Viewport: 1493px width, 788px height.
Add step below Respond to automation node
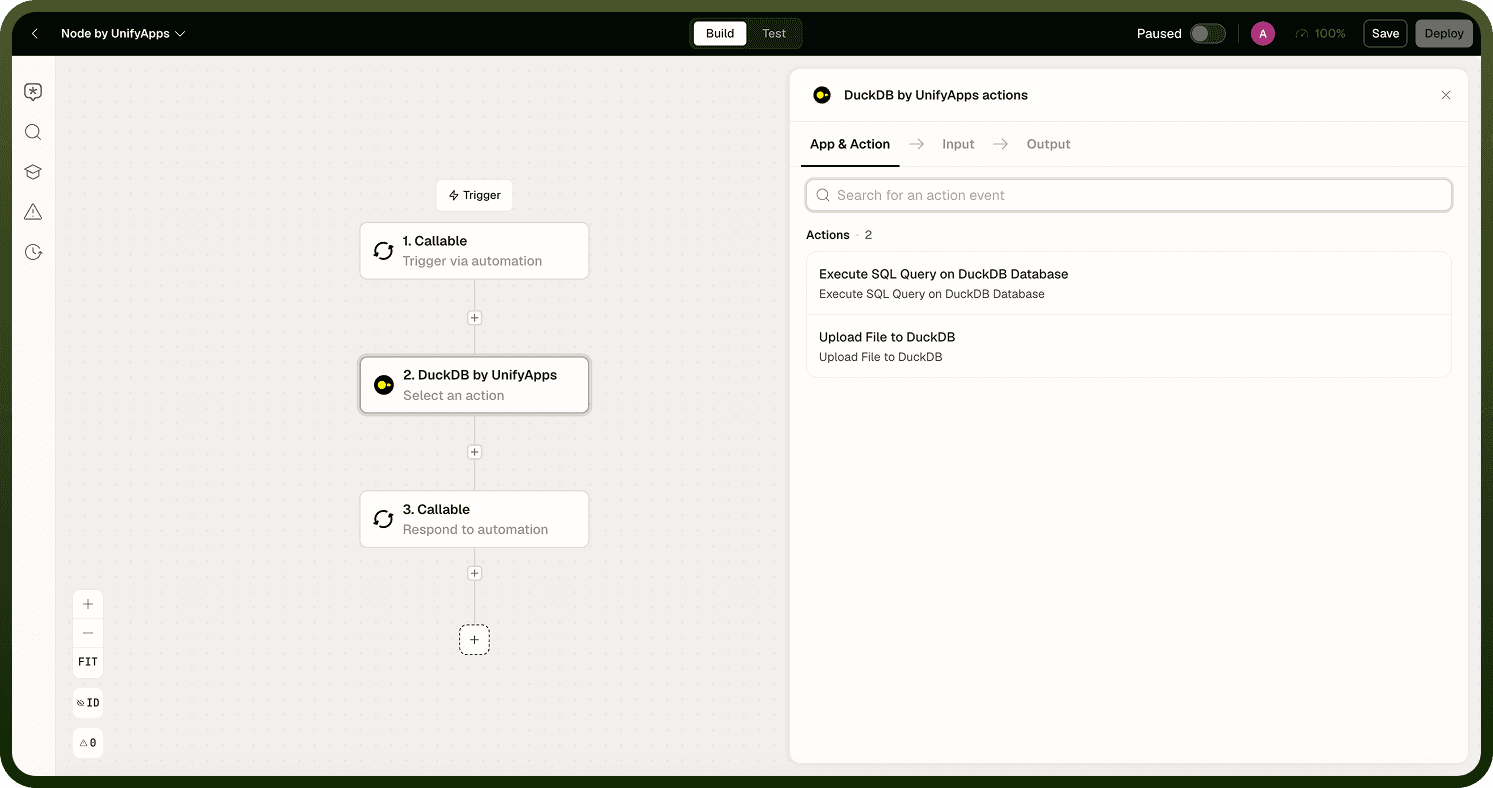coord(475,573)
